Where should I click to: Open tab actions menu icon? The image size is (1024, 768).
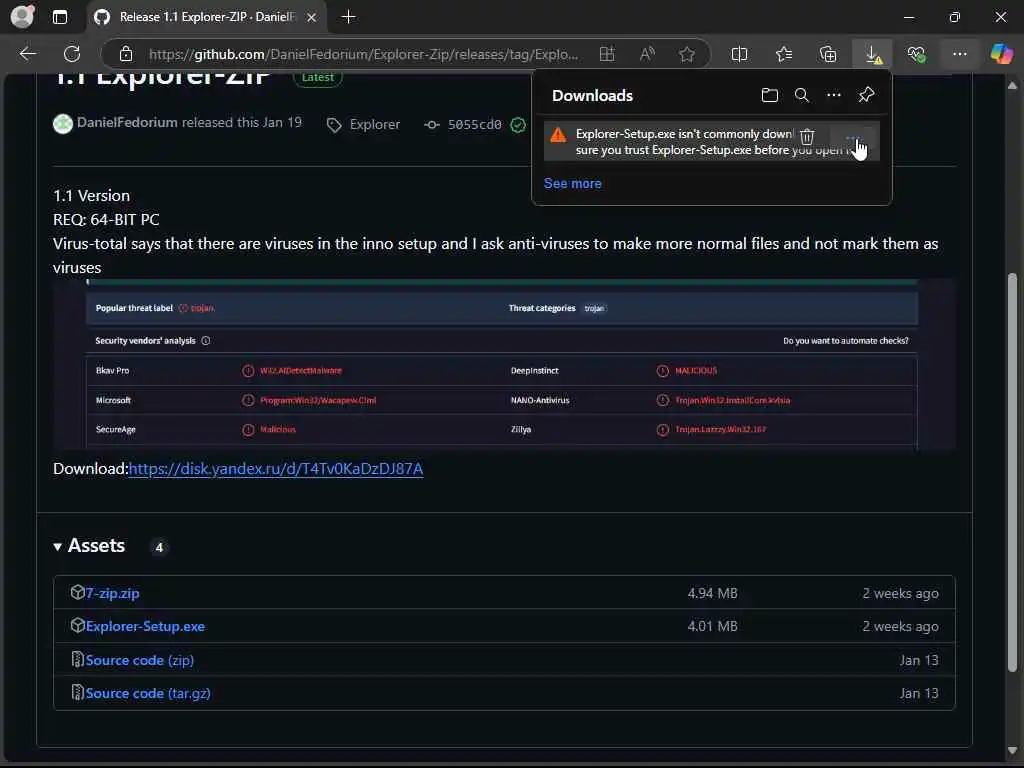pos(59,17)
